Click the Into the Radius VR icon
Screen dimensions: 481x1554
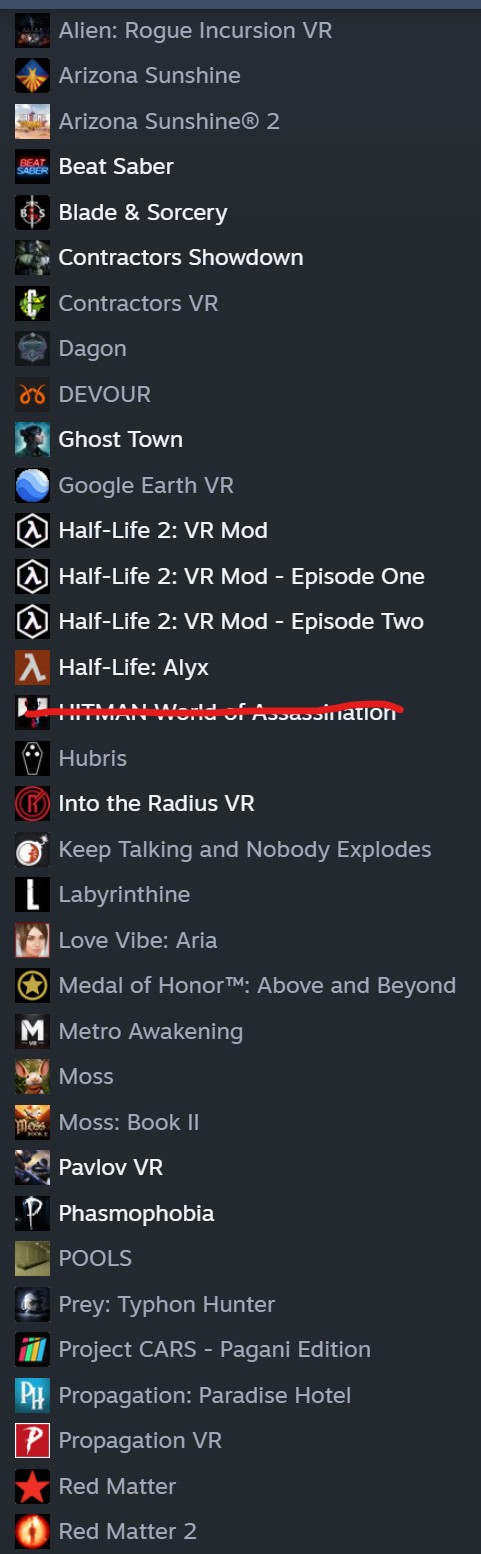pos(32,803)
